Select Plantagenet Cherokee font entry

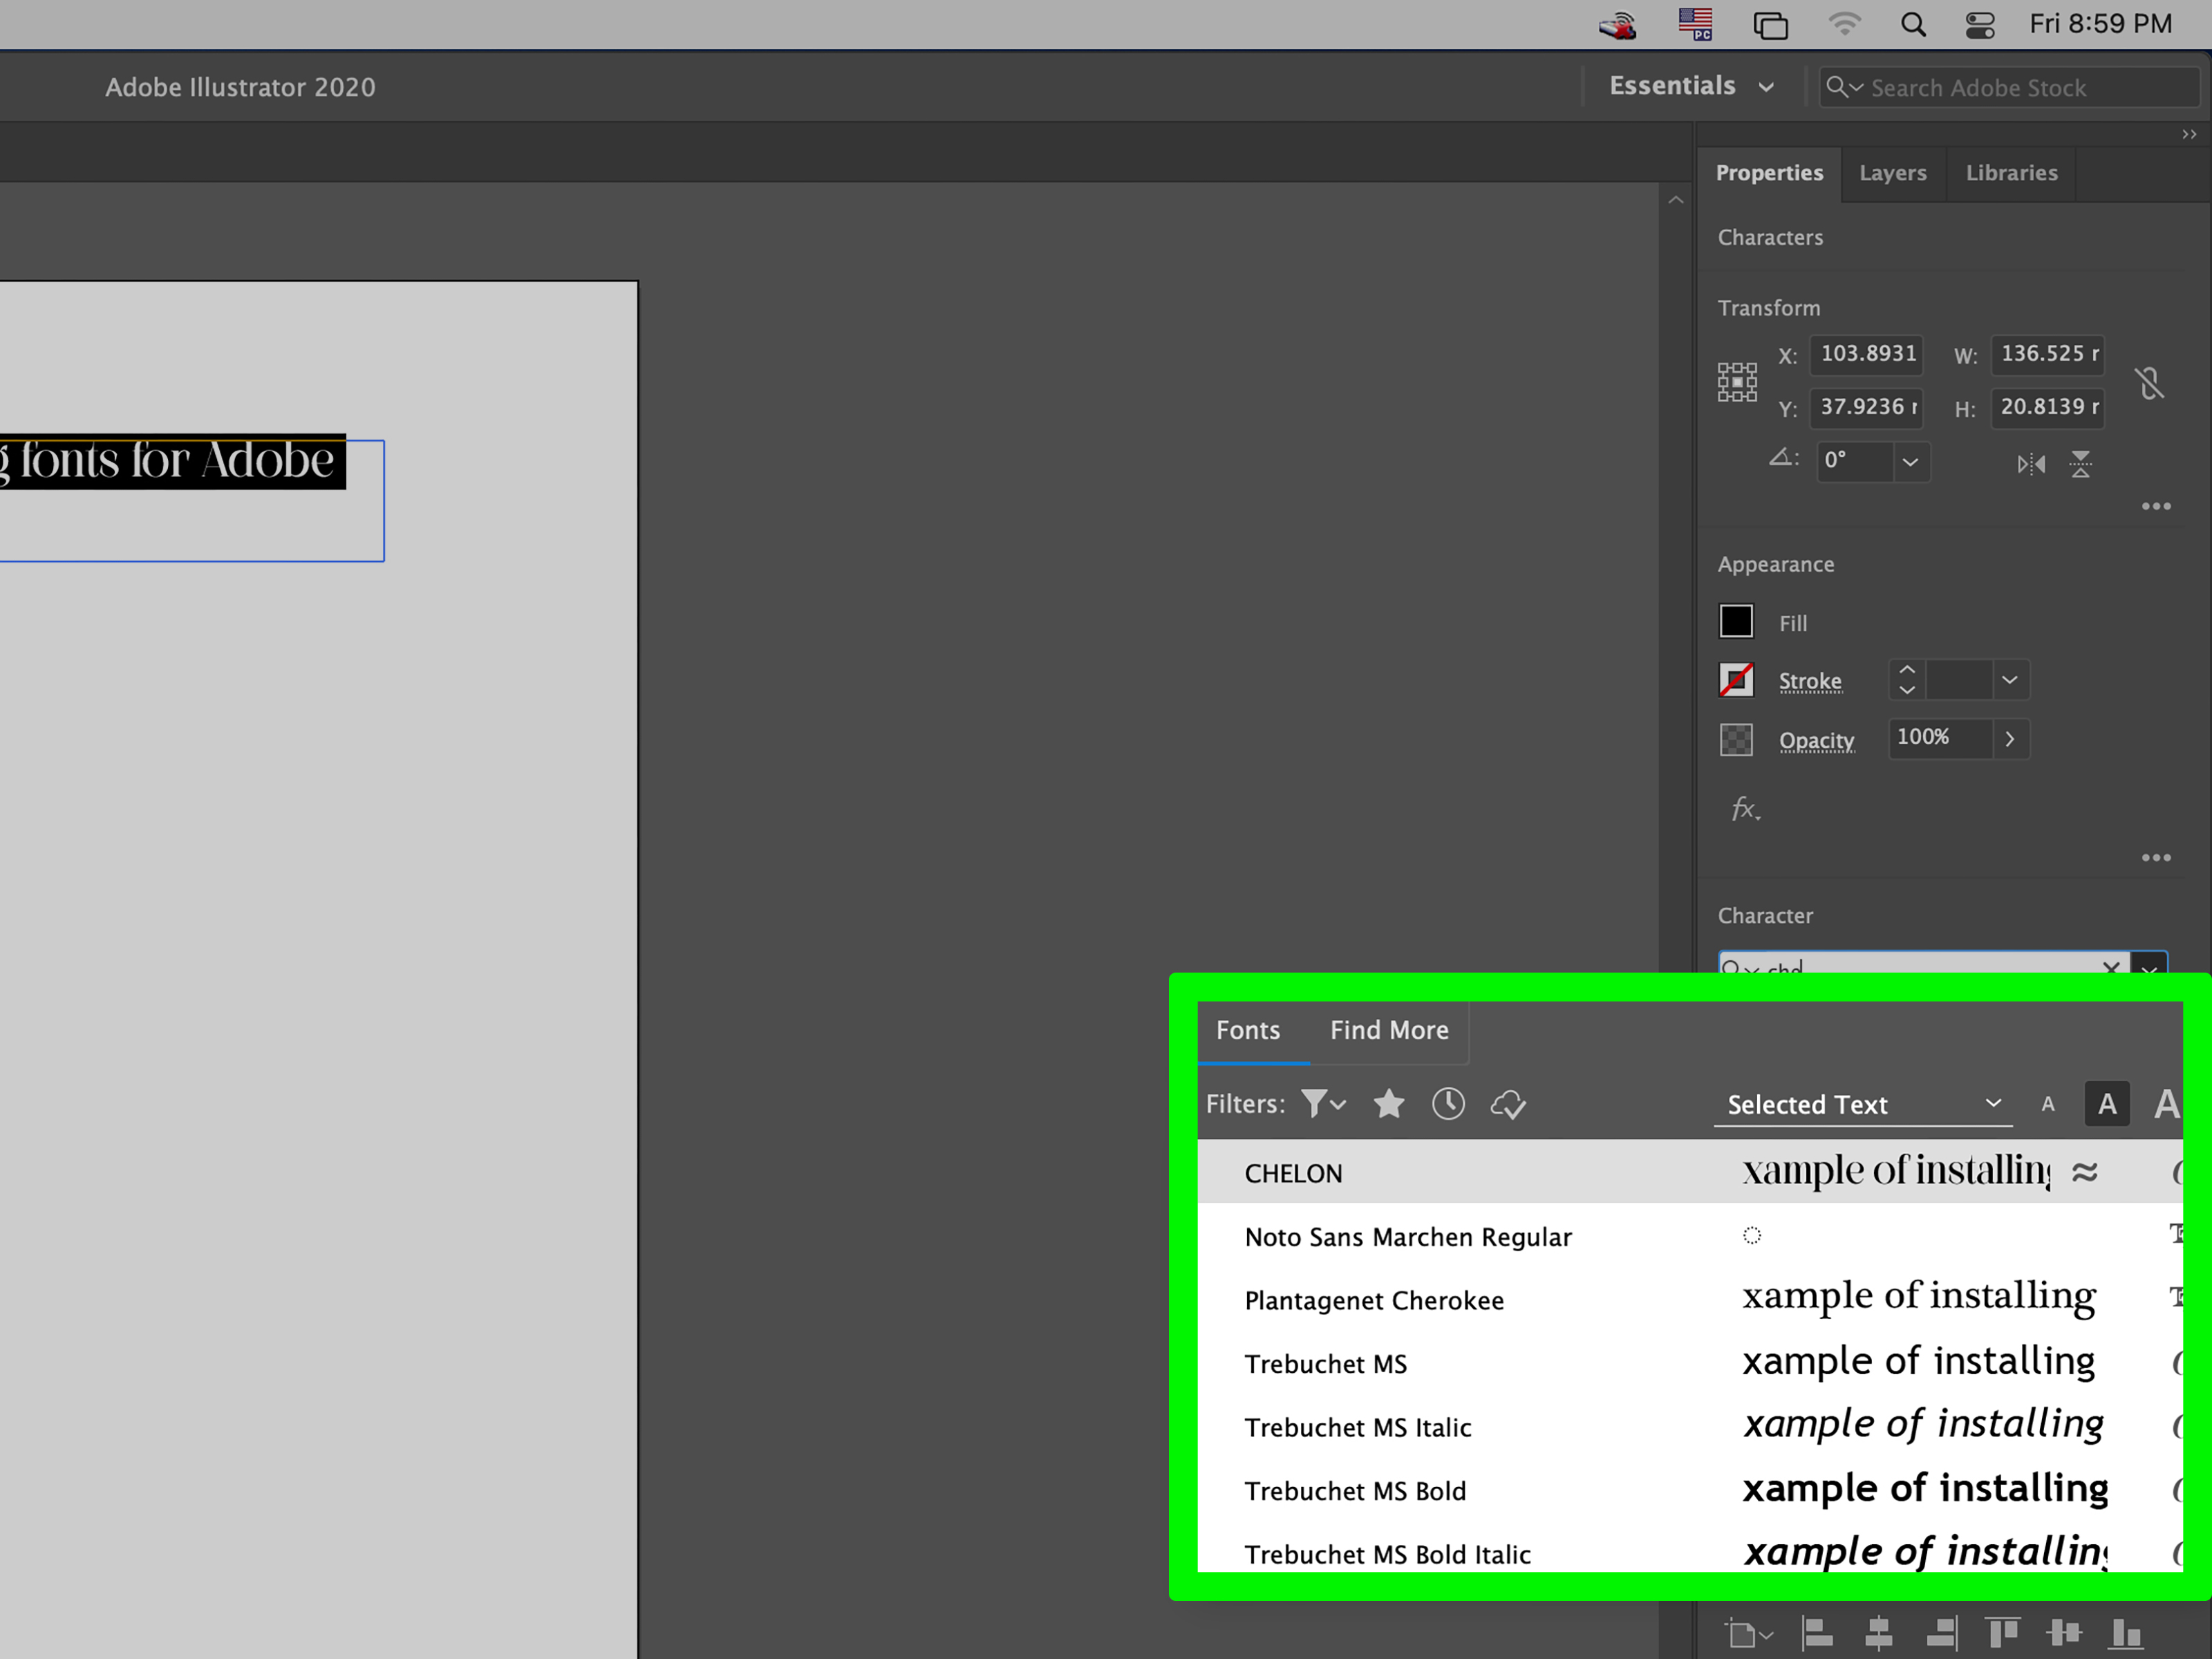pos(1374,1300)
